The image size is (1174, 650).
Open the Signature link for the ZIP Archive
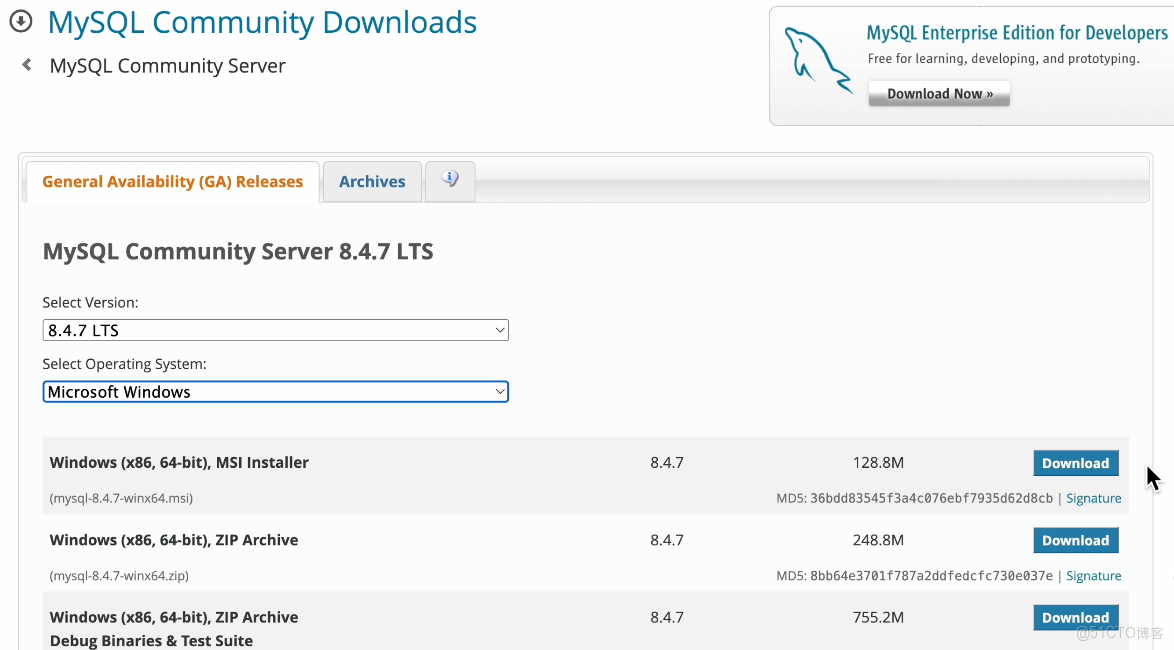(x=1093, y=575)
